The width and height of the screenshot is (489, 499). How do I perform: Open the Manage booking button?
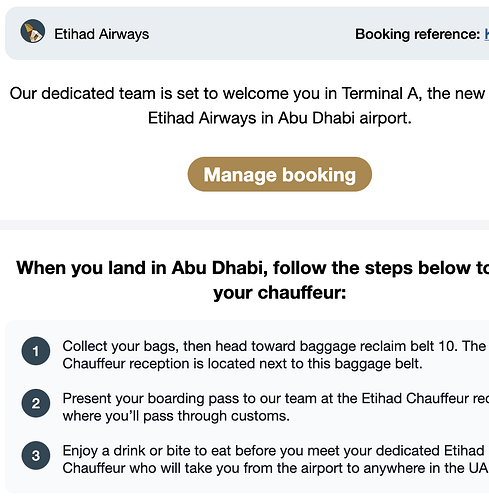point(280,174)
